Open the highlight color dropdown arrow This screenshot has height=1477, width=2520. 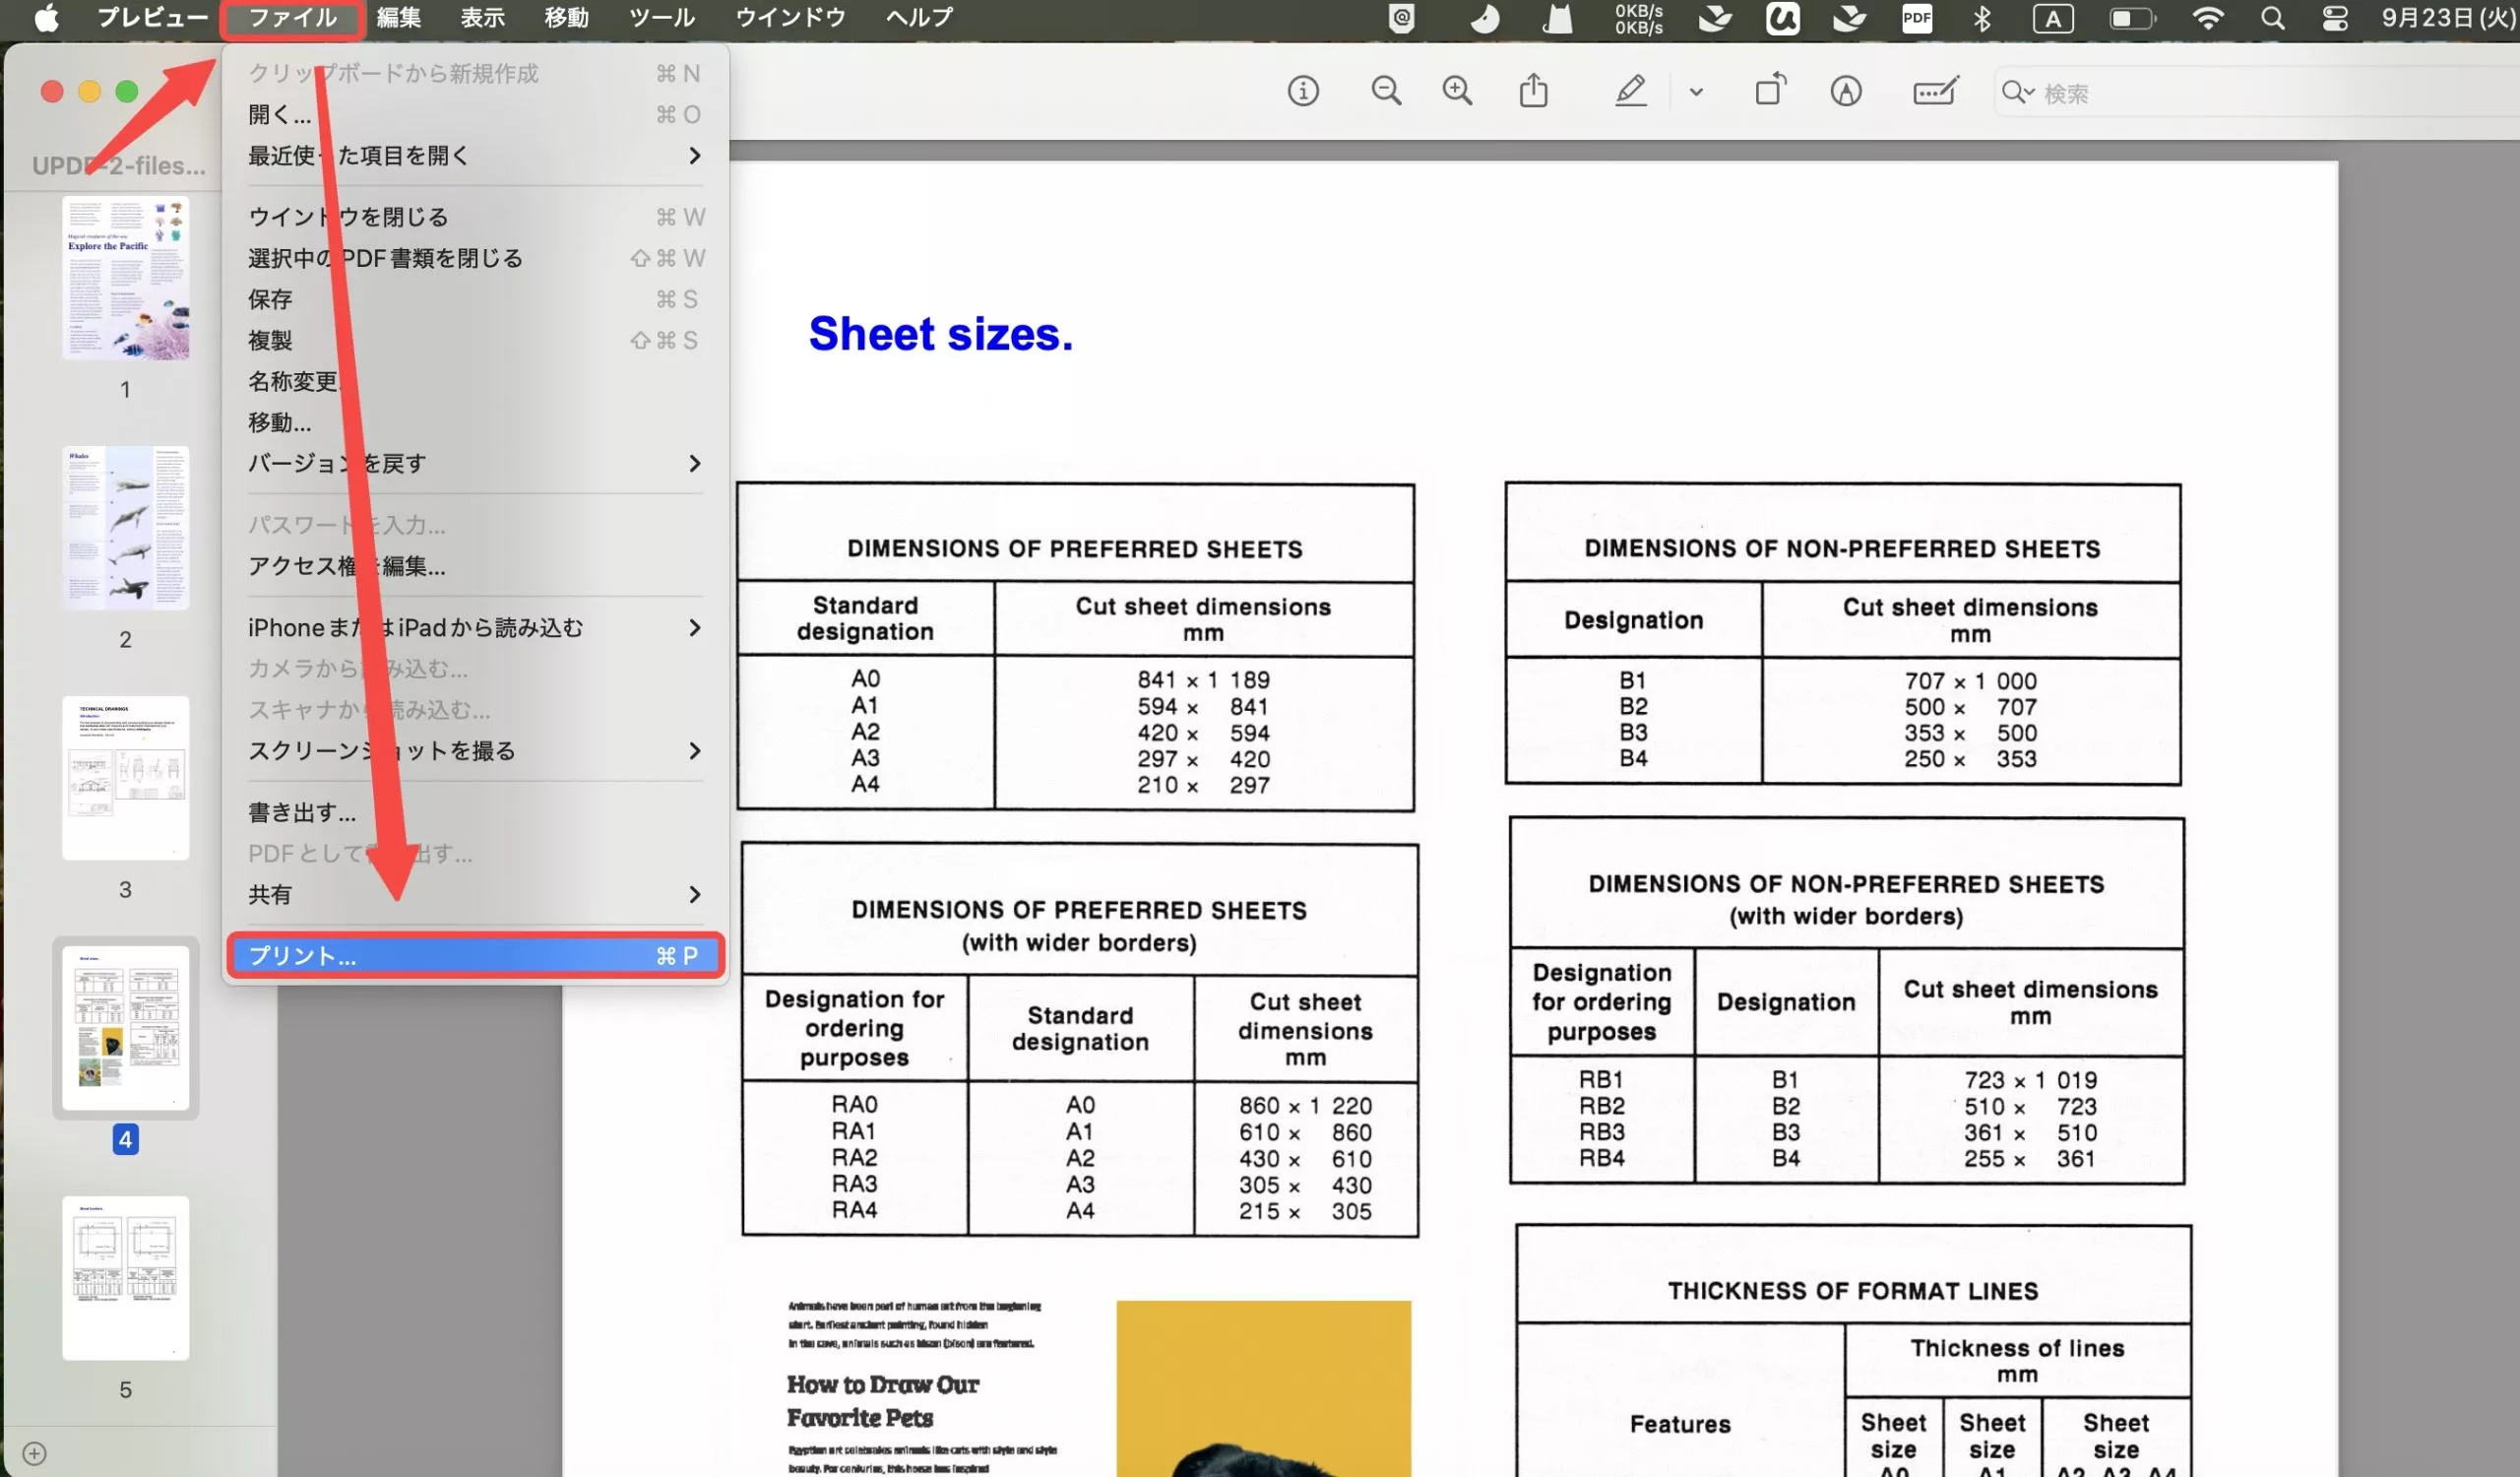pyautogui.click(x=1696, y=93)
